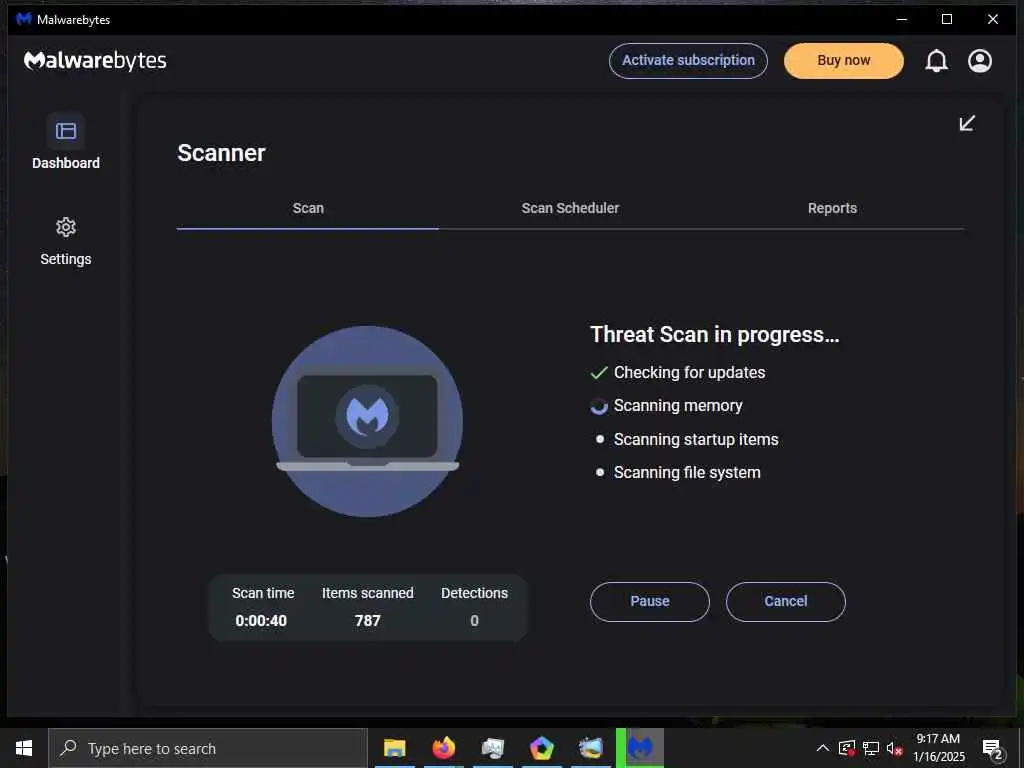
Task: Open File Explorer from the taskbar
Action: (x=394, y=748)
